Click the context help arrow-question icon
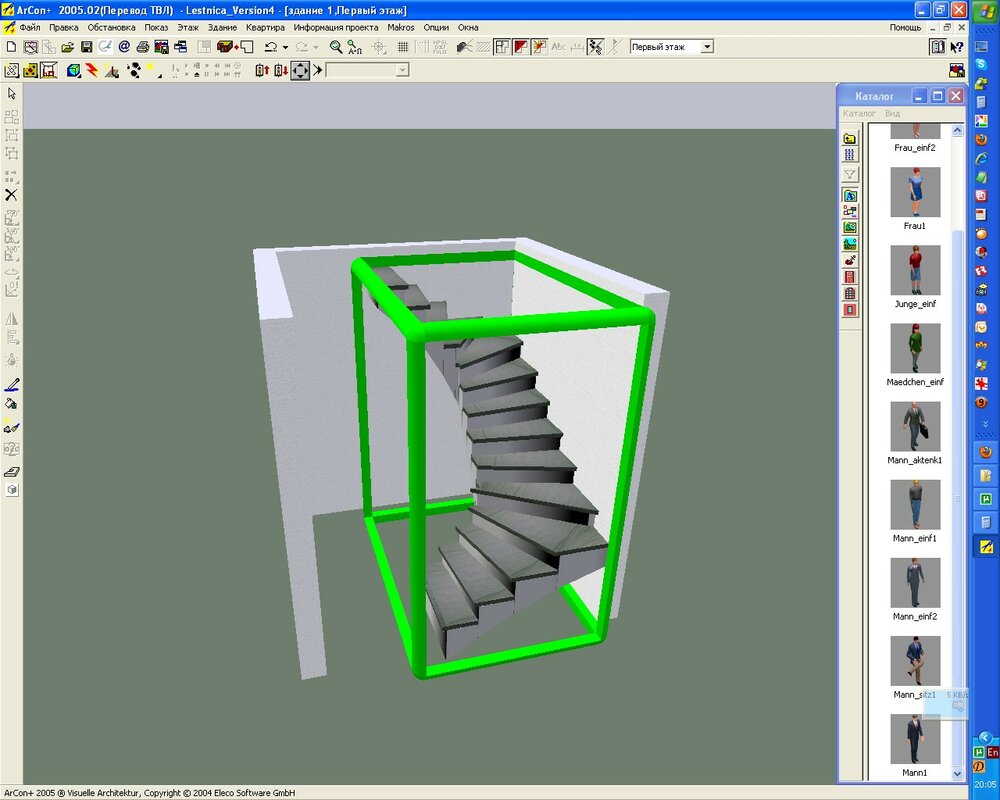 click(957, 47)
